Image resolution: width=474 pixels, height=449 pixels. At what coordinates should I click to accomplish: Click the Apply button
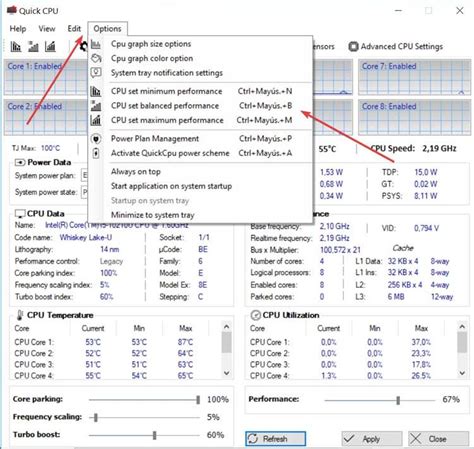point(372,439)
